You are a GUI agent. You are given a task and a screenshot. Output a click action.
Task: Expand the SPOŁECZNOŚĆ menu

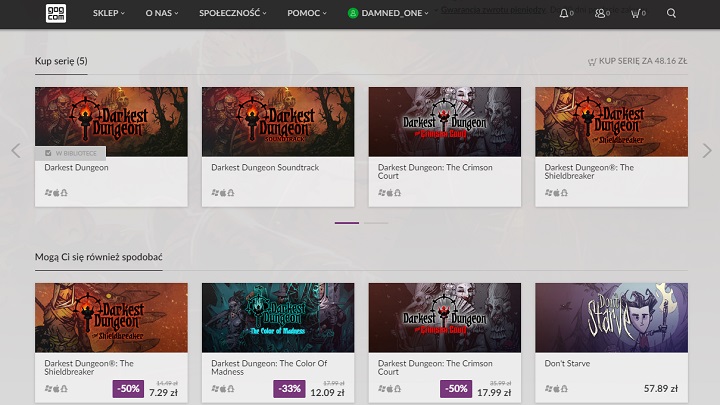point(233,13)
